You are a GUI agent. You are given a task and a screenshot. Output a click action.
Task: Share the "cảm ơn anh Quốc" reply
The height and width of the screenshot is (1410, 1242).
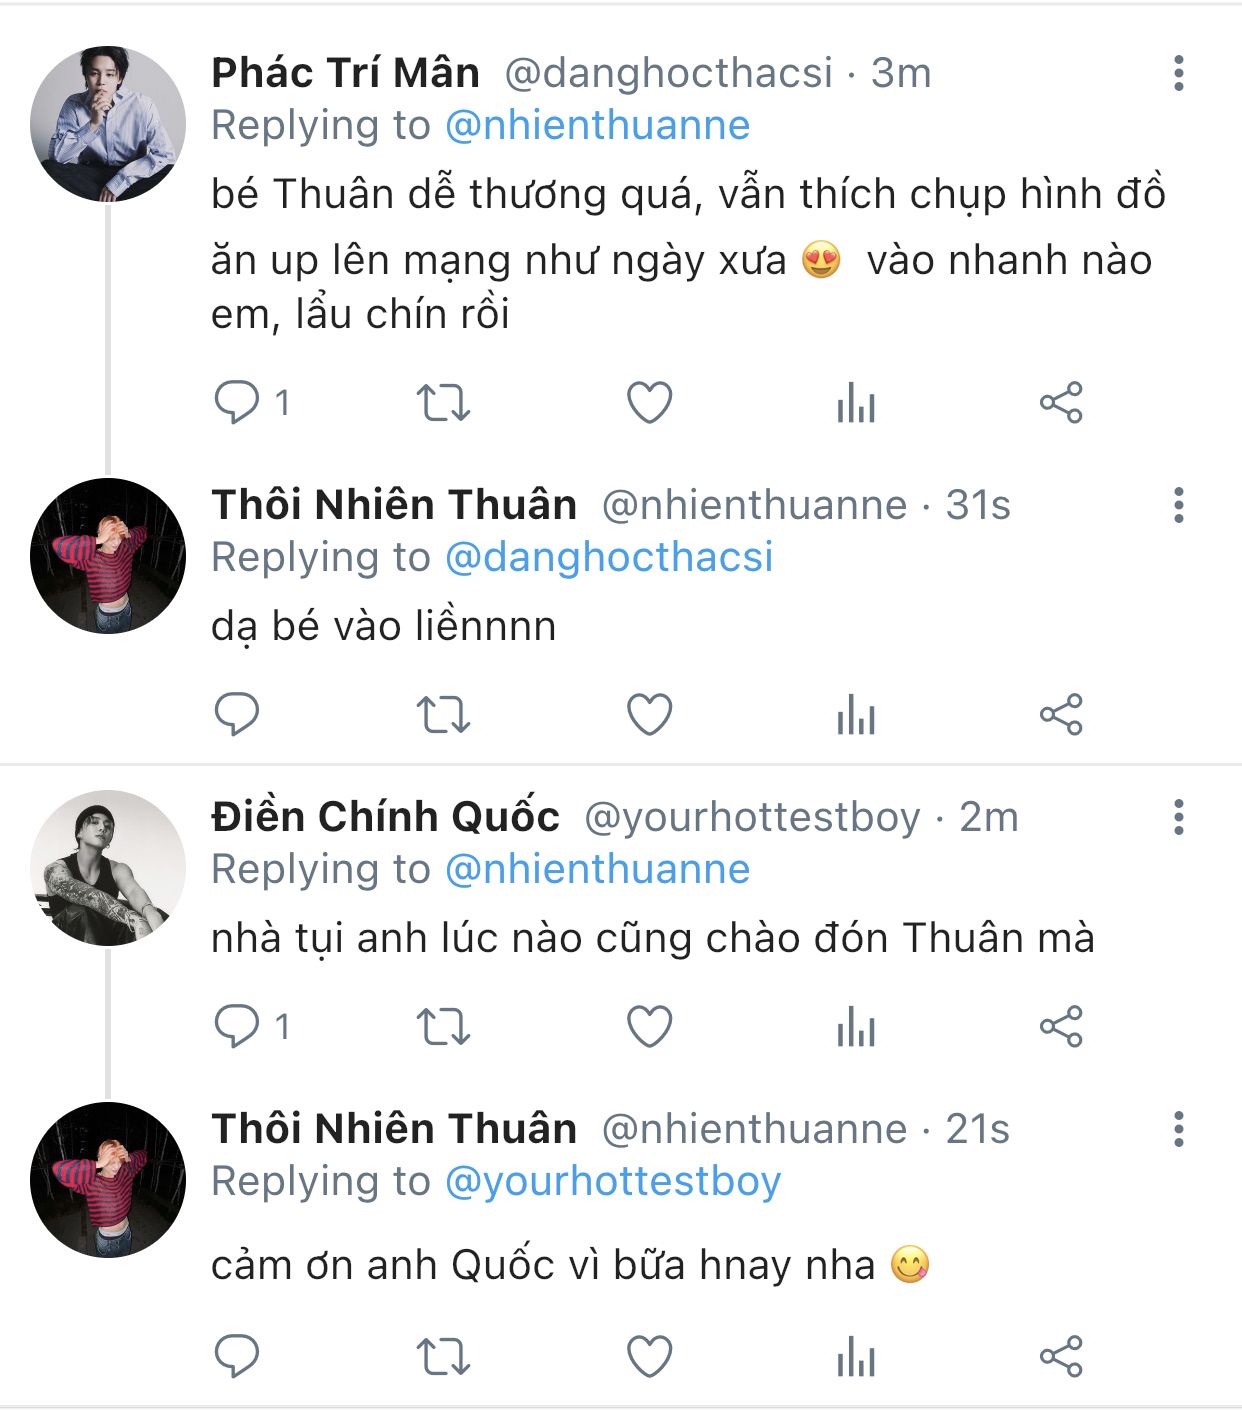[1061, 1356]
